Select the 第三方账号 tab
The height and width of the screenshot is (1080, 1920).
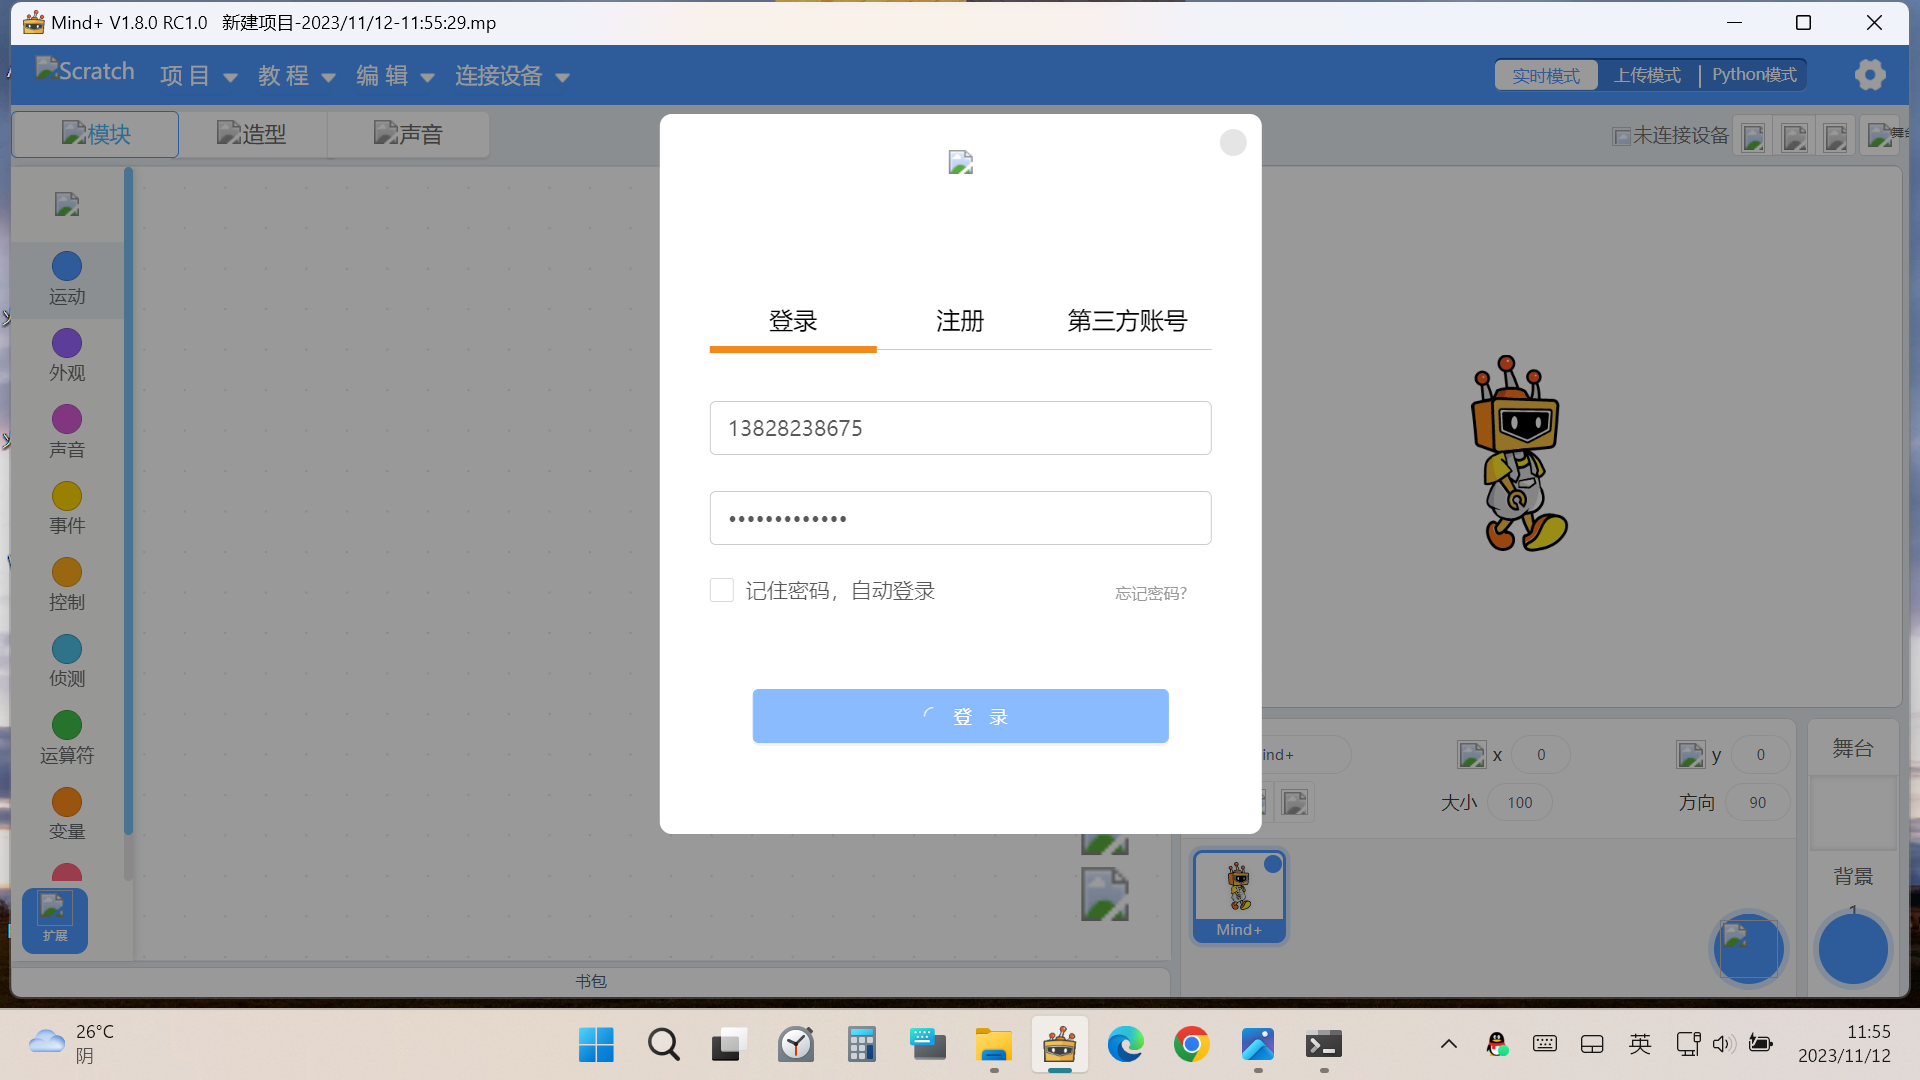pos(1127,321)
